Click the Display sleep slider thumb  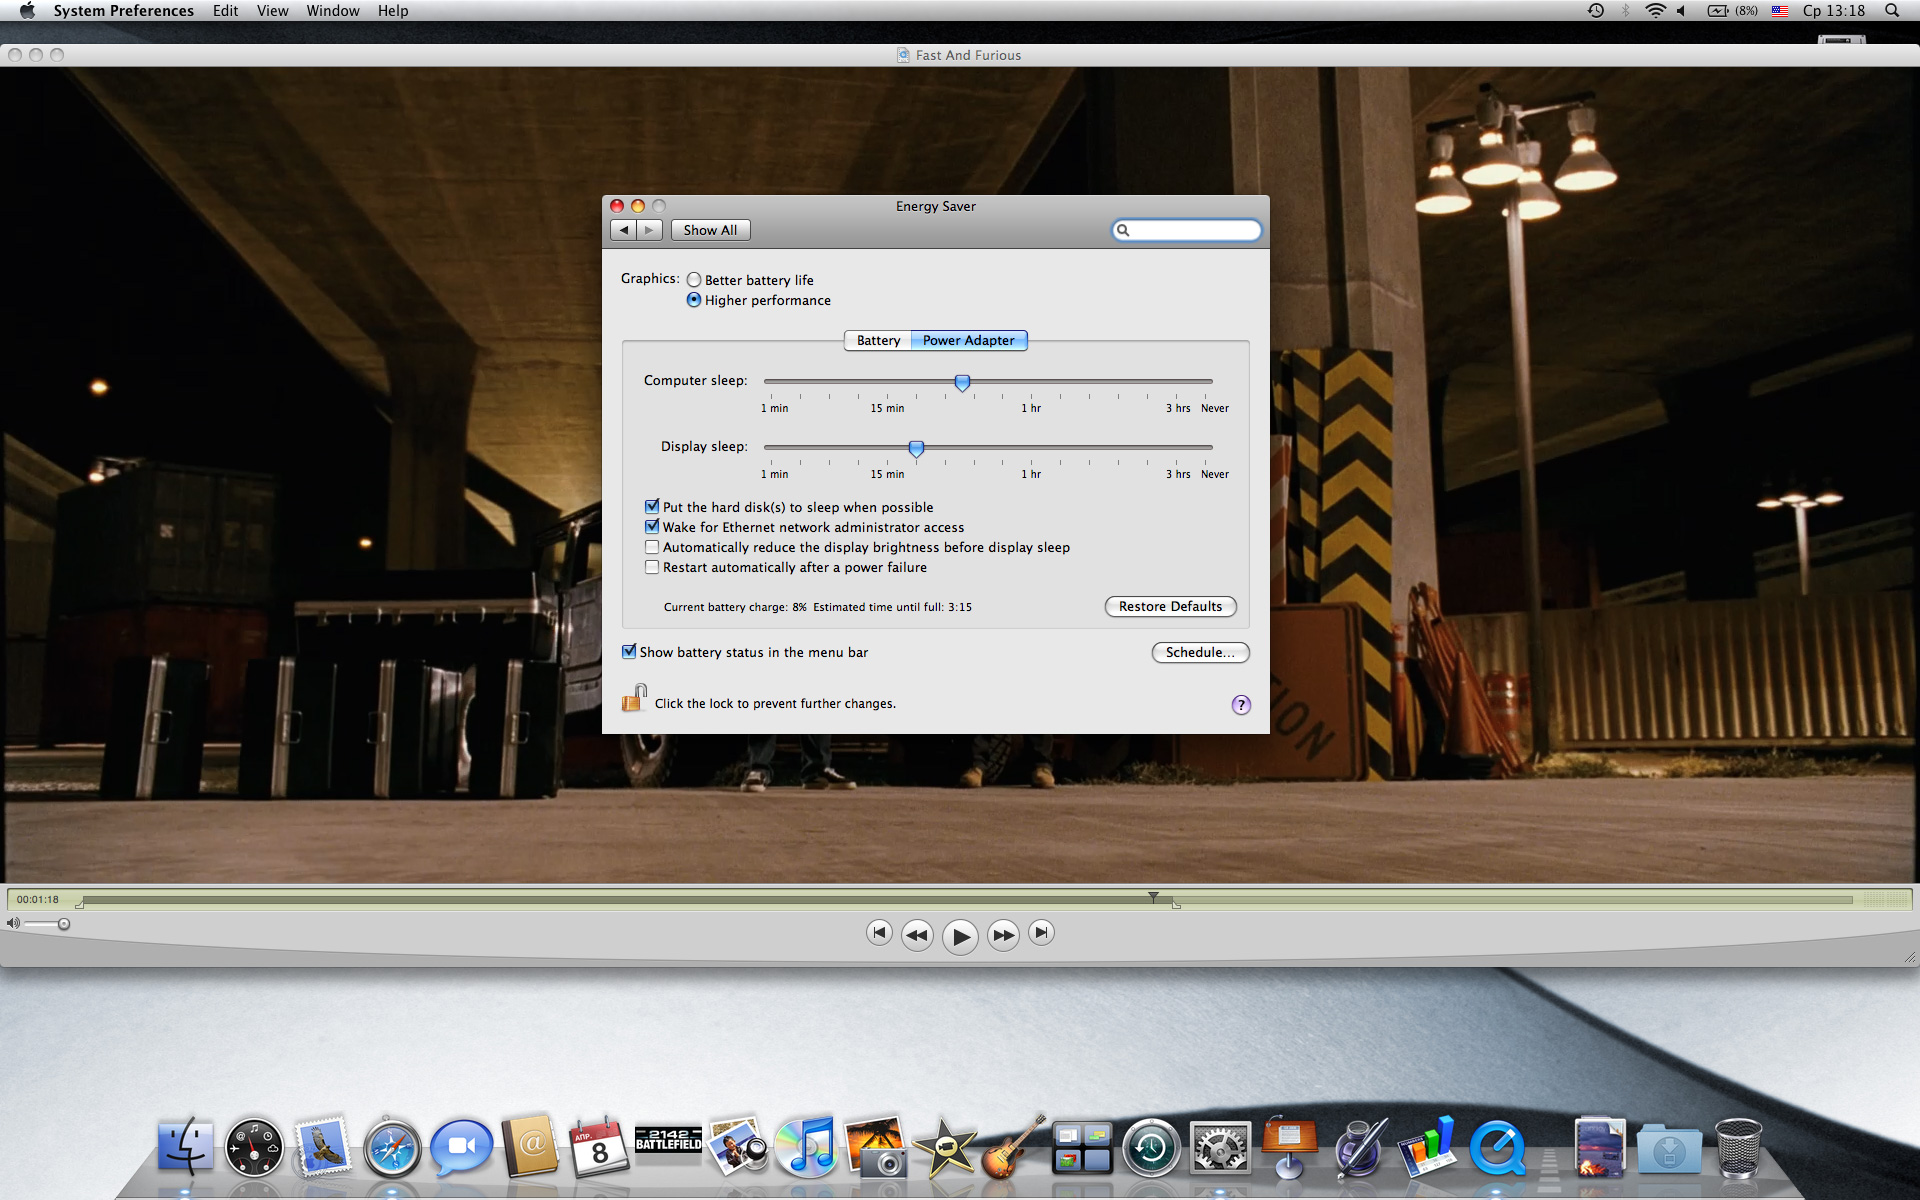pos(916,449)
